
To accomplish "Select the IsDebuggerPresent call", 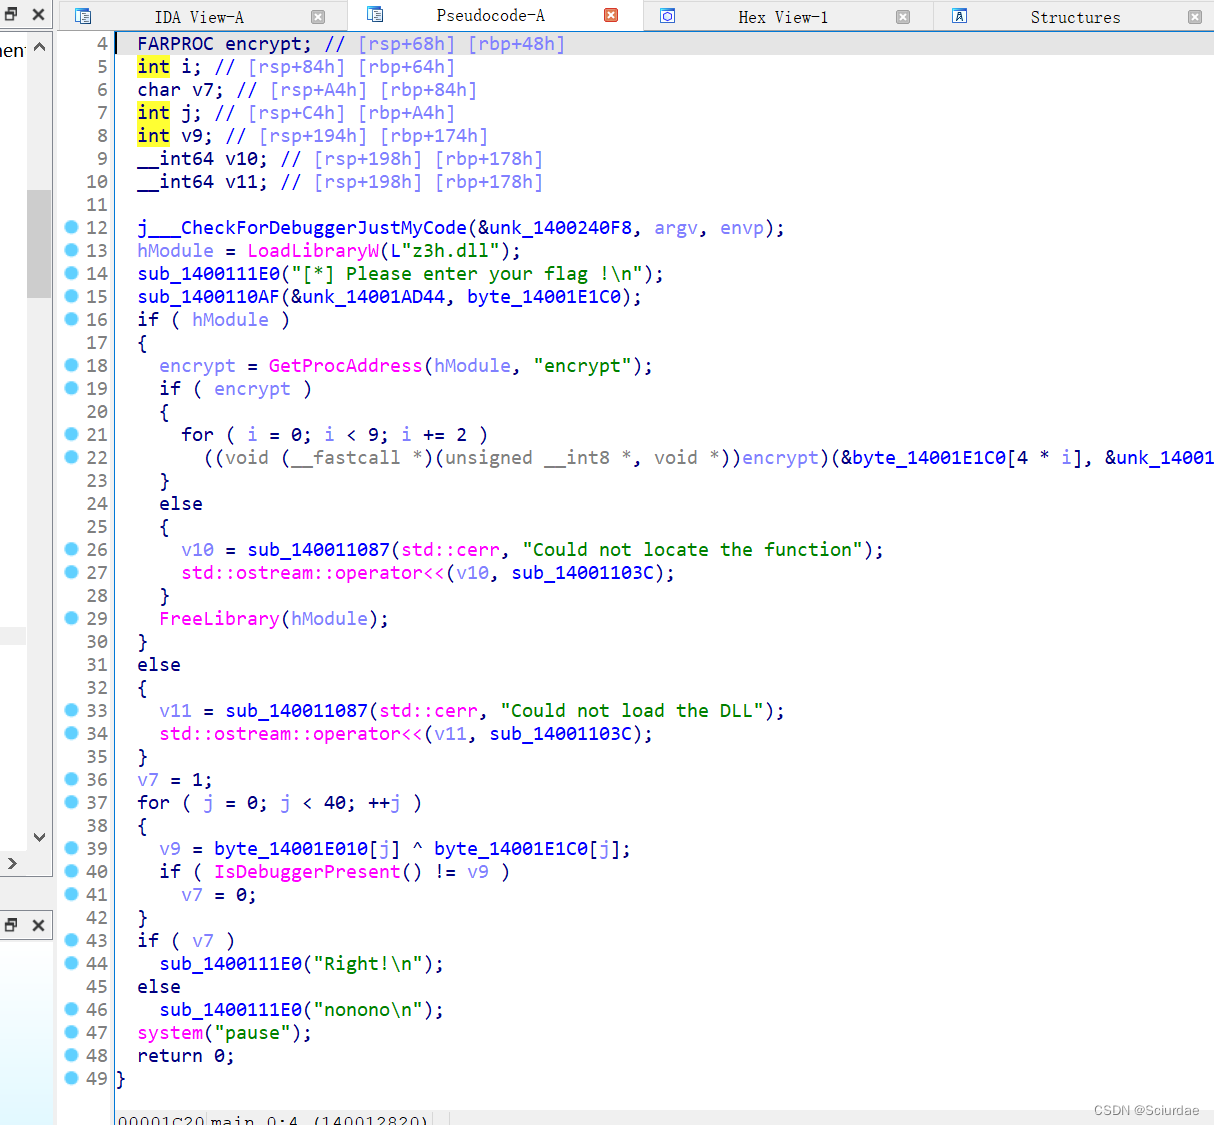I will [307, 872].
